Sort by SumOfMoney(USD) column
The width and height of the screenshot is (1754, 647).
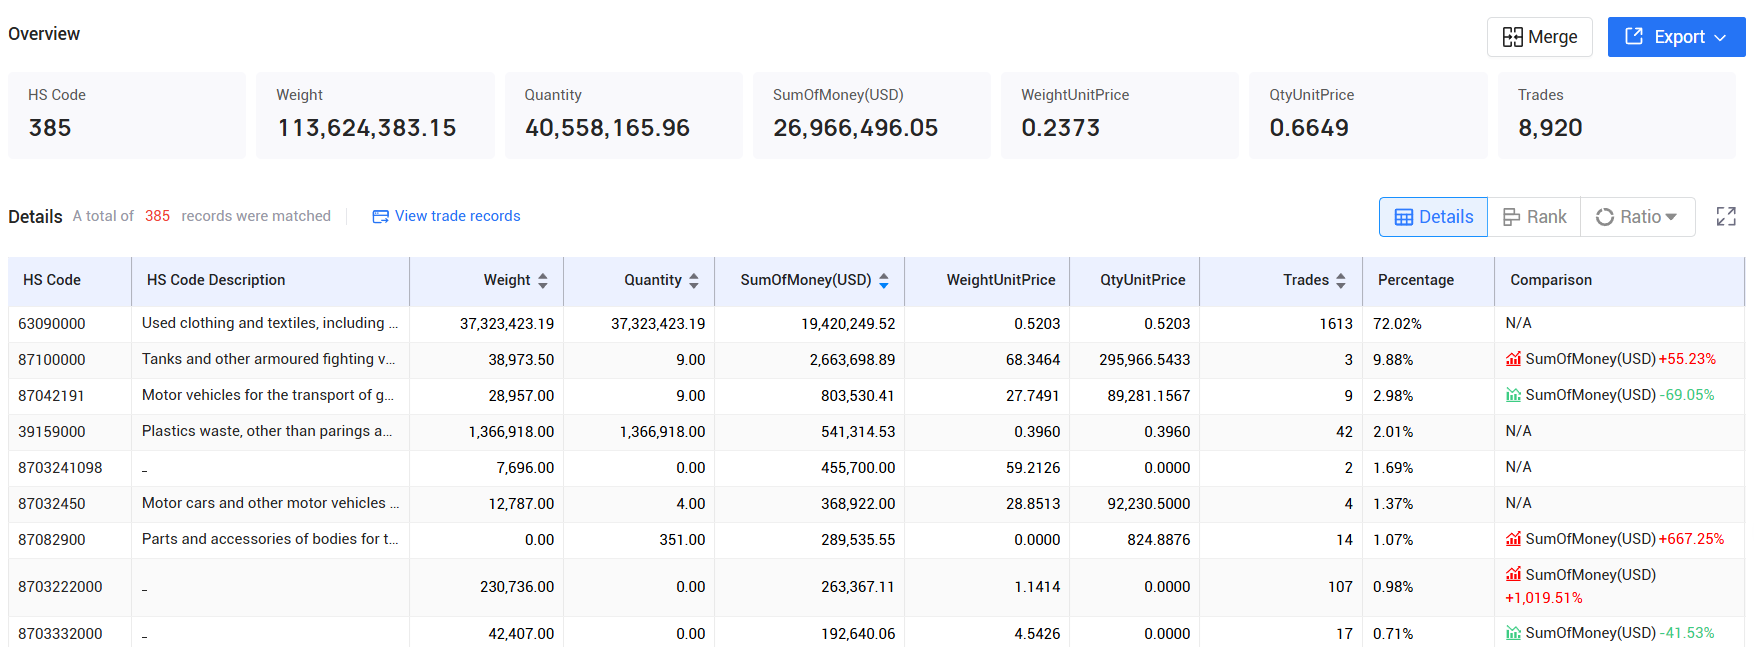884,281
